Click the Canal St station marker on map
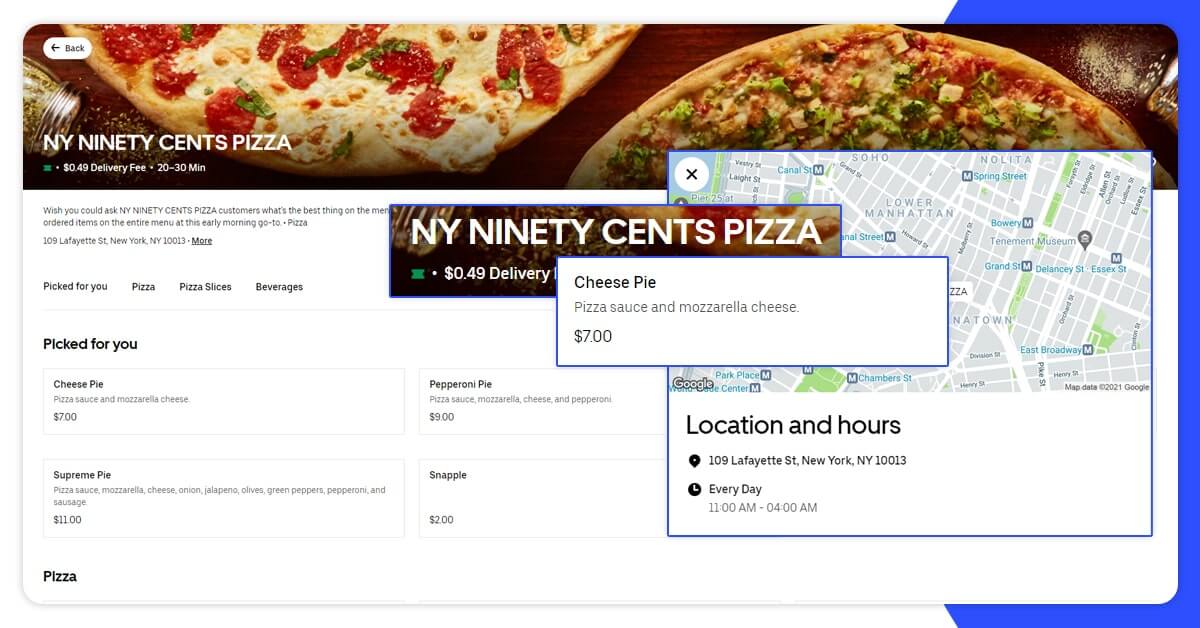 pos(818,170)
